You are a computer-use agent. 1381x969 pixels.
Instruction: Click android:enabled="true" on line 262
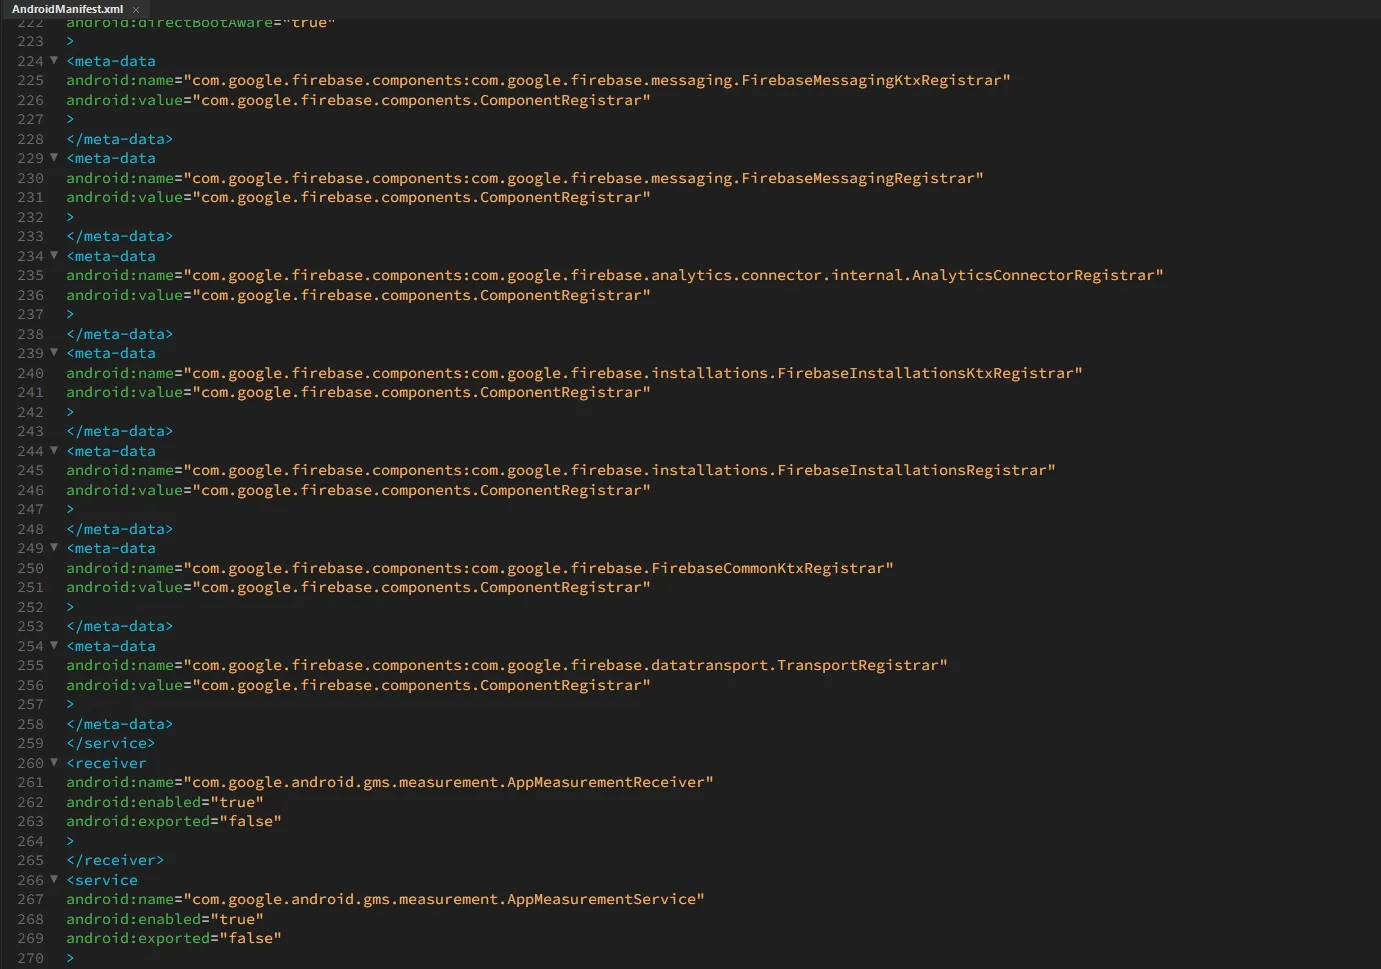coord(165,802)
